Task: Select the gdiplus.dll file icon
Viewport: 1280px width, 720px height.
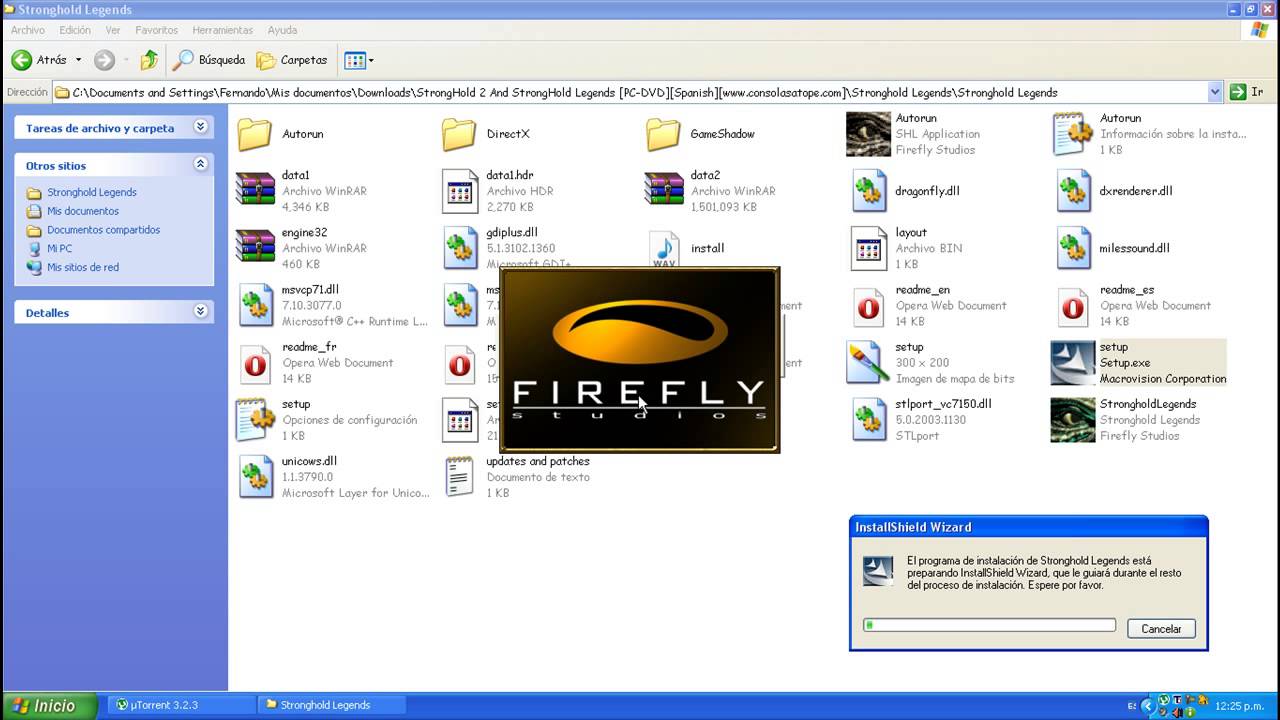Action: (460, 248)
